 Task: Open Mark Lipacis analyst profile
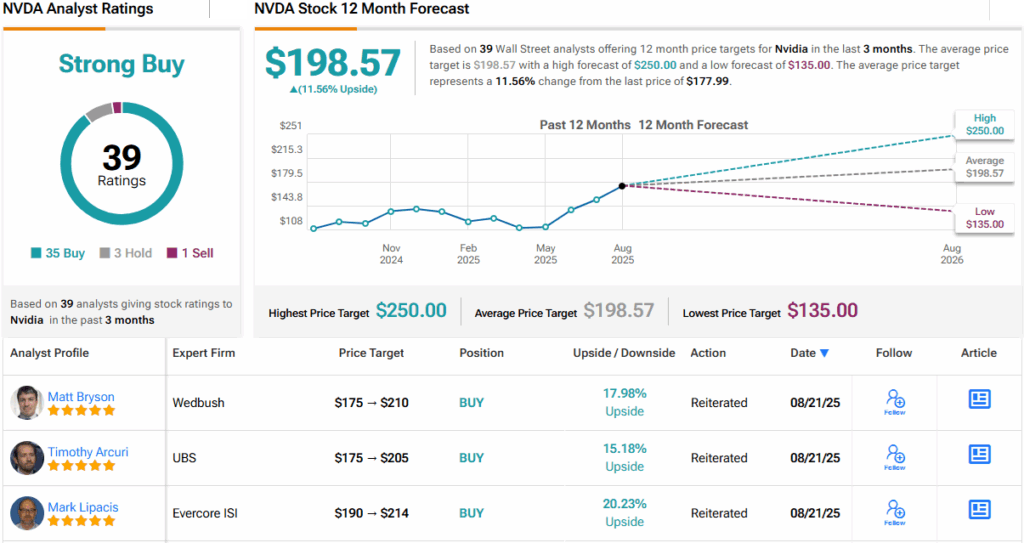[83, 507]
